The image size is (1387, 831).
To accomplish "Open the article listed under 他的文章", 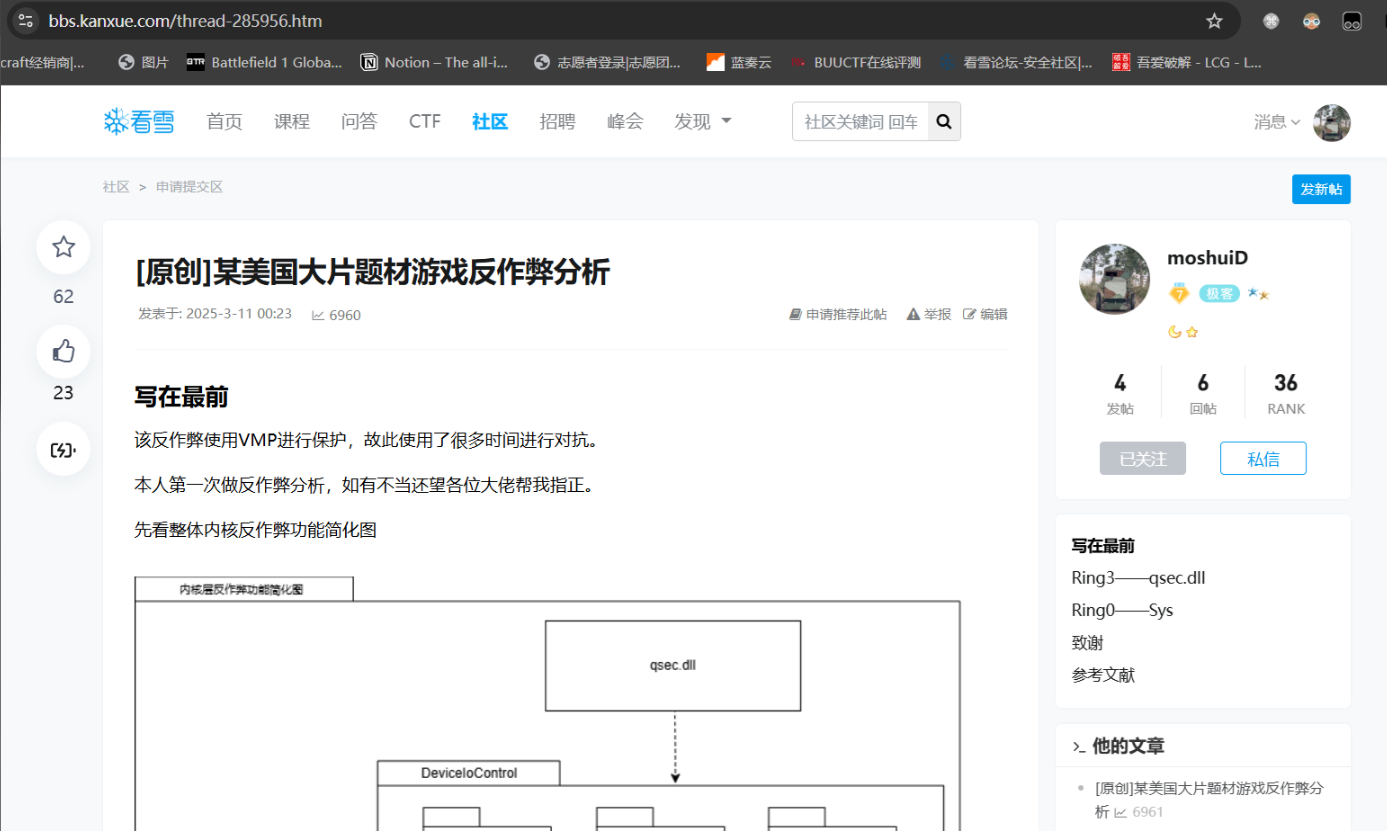I will [x=1209, y=799].
